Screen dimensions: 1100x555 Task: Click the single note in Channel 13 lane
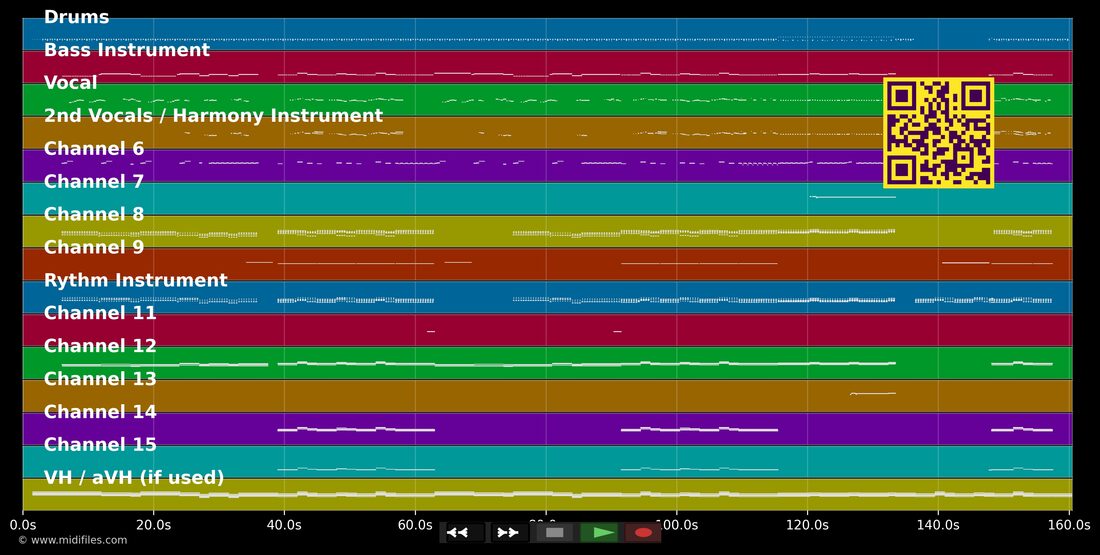tap(873, 394)
